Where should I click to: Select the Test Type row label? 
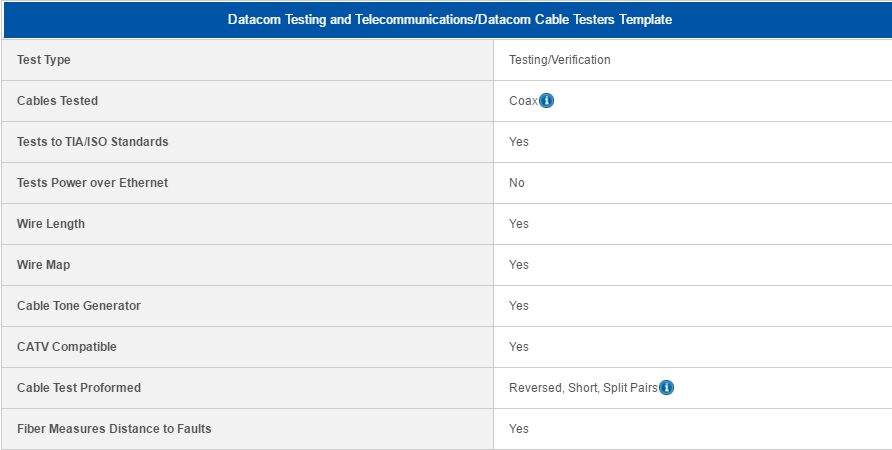[44, 60]
